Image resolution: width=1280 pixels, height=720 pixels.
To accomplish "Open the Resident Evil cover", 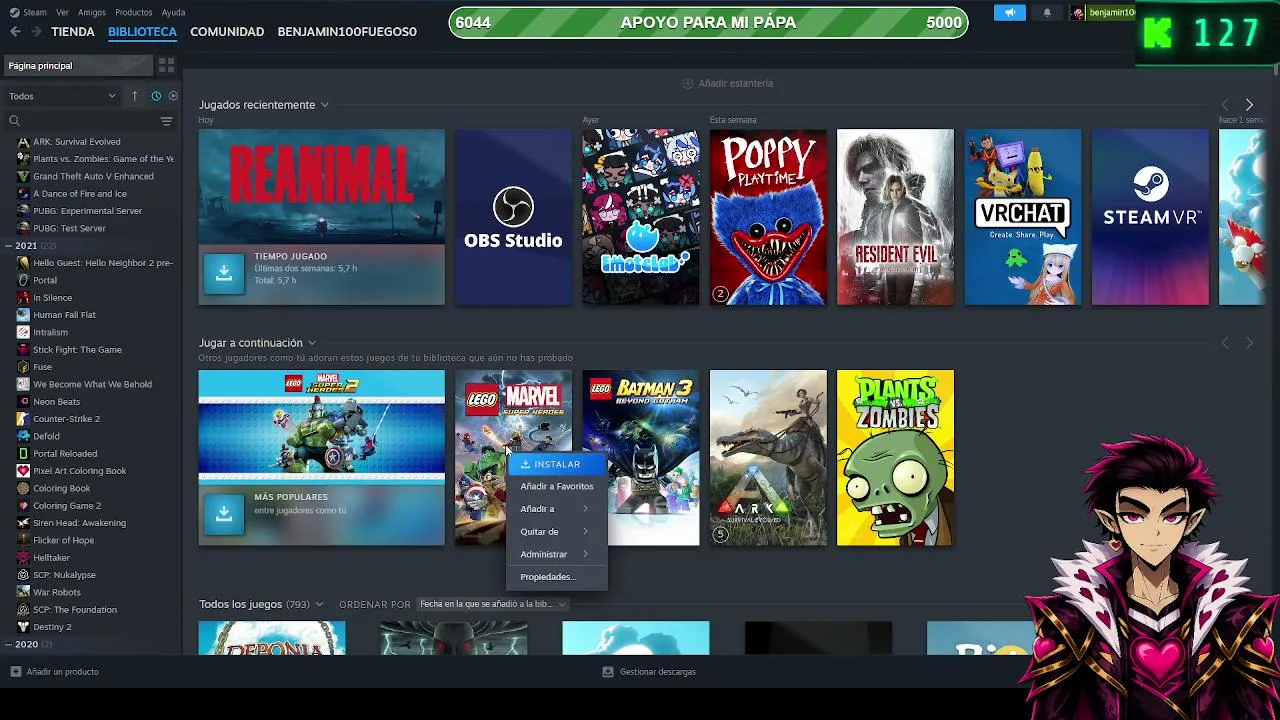I will tap(895, 217).
